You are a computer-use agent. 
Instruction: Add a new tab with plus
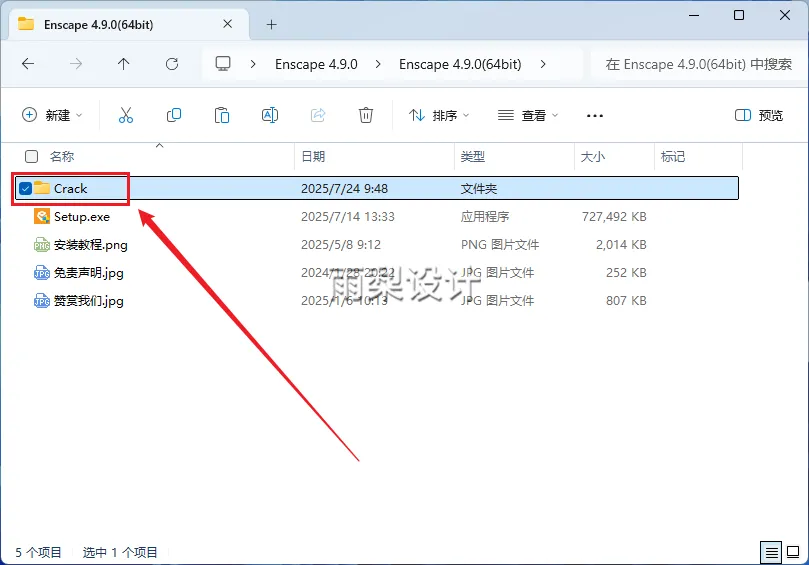(x=271, y=24)
